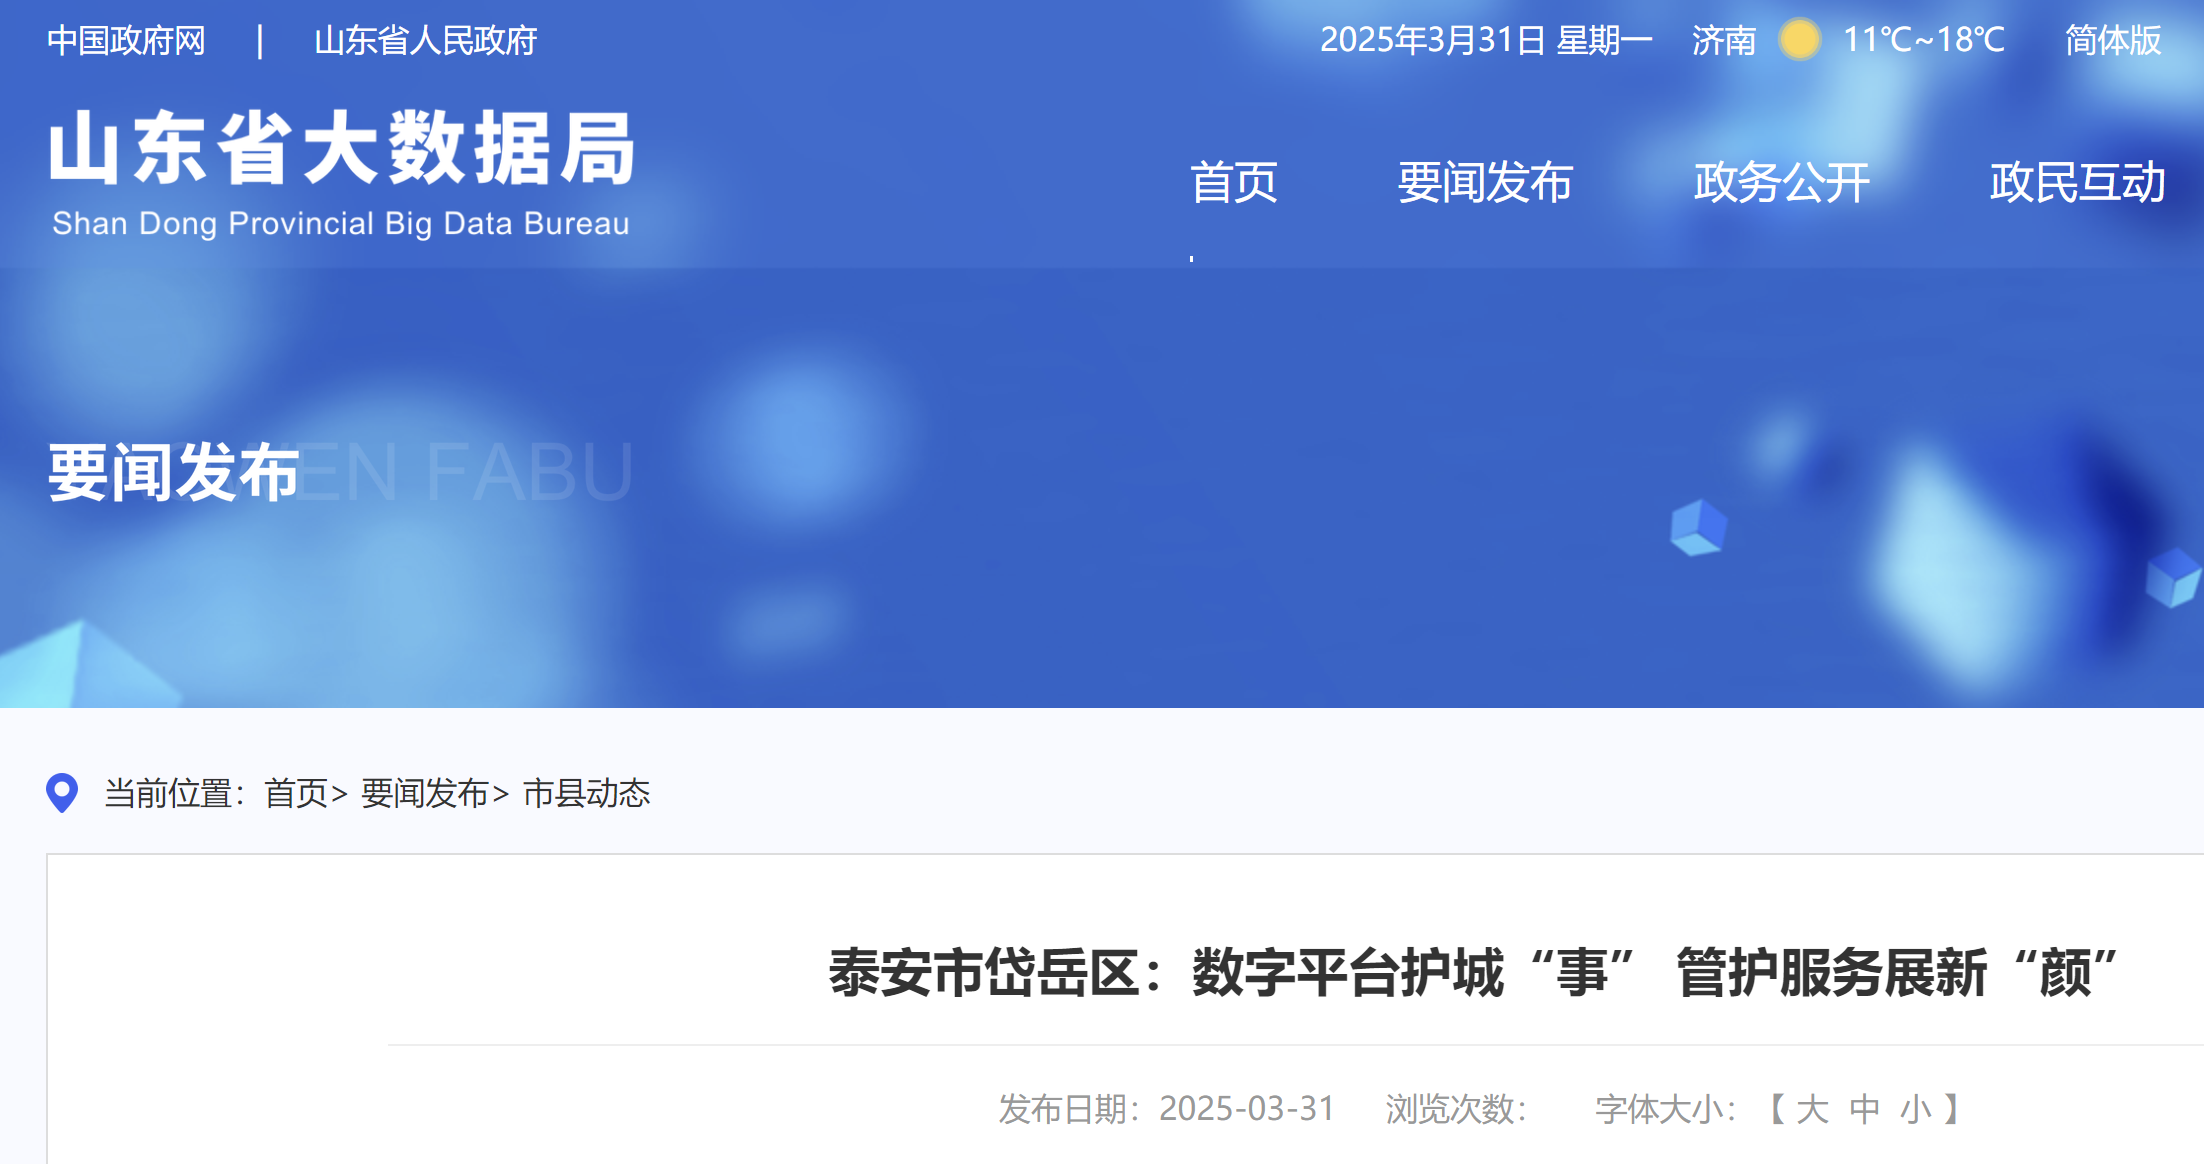Open the 首页 navigation menu
The height and width of the screenshot is (1164, 2204).
coord(1234,182)
